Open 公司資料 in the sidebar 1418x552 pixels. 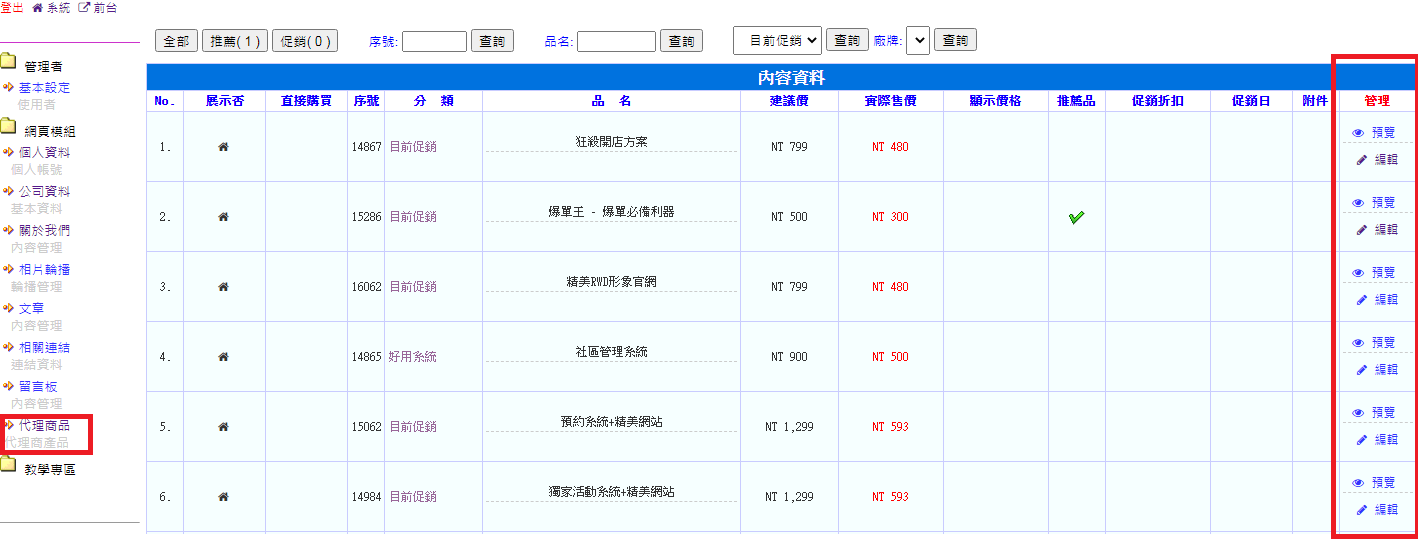point(44,191)
